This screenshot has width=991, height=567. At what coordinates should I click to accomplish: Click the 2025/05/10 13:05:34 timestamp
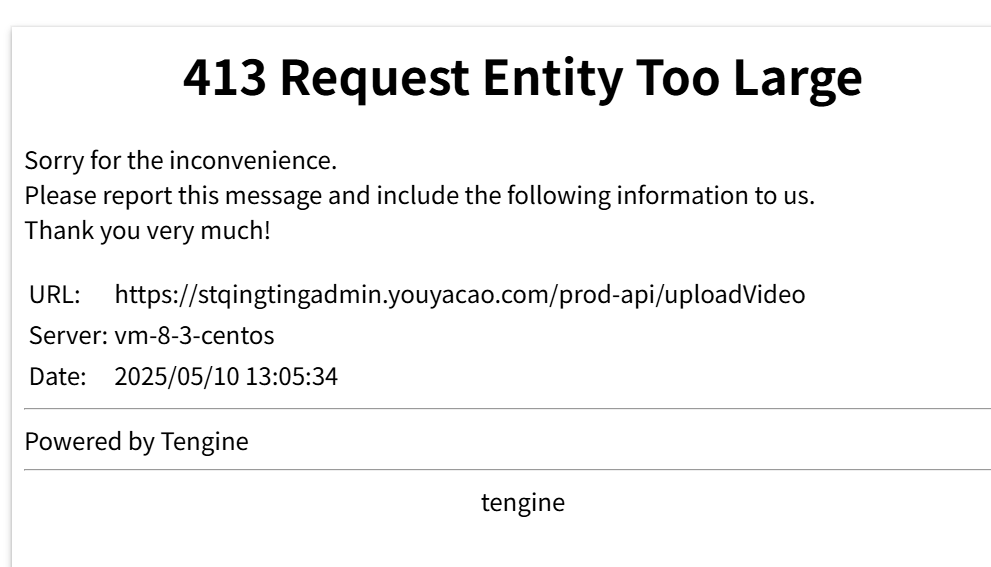(226, 377)
